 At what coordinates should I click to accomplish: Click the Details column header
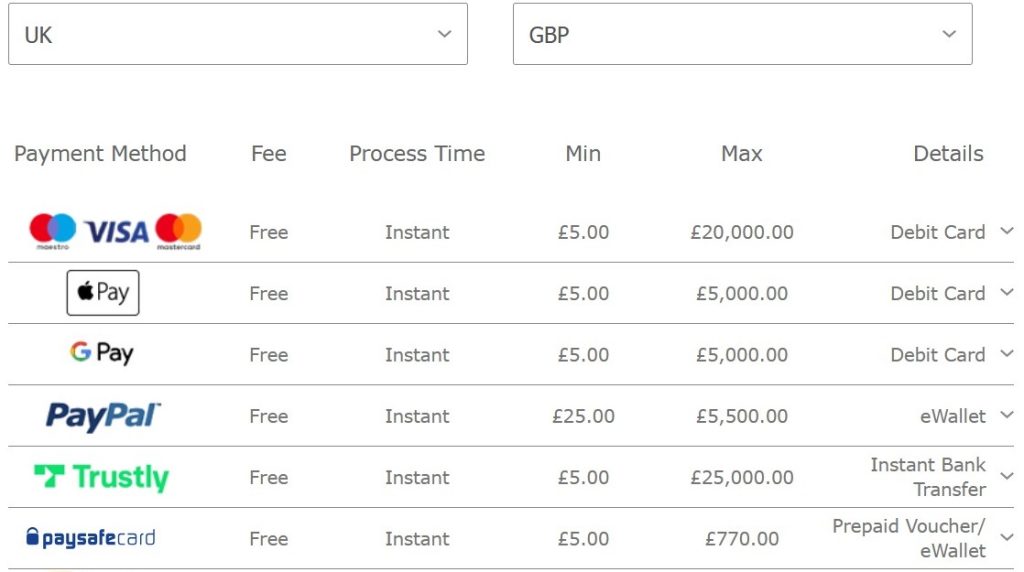coord(948,154)
